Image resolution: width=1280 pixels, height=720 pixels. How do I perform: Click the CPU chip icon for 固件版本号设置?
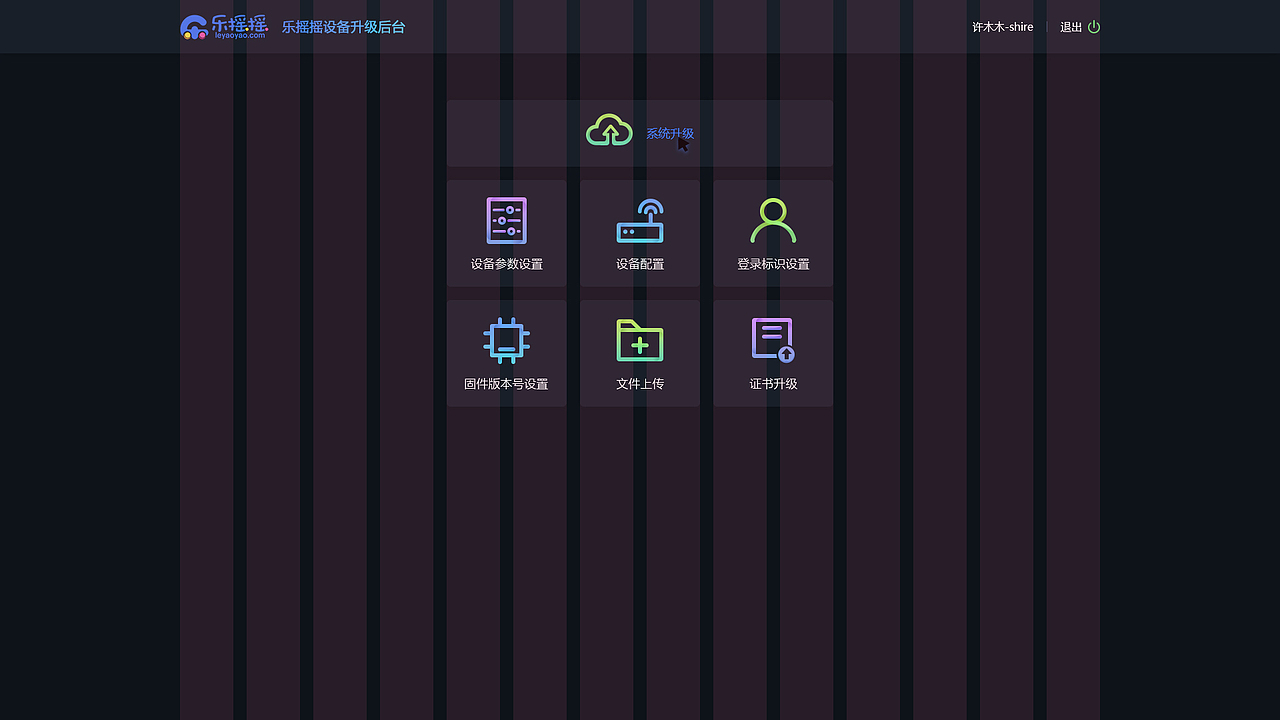click(x=506, y=339)
